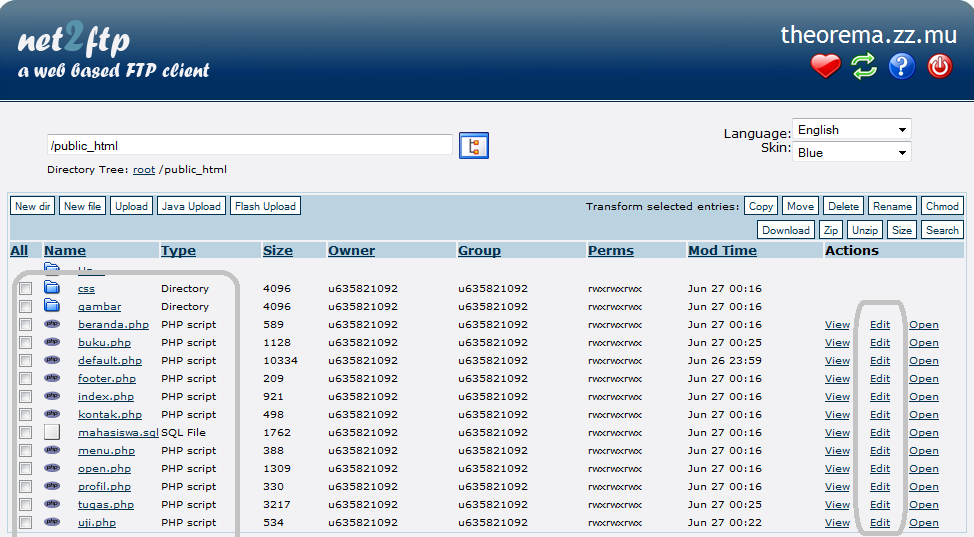This screenshot has width=974, height=537.
Task: Sort files by Perms column
Action: (611, 250)
